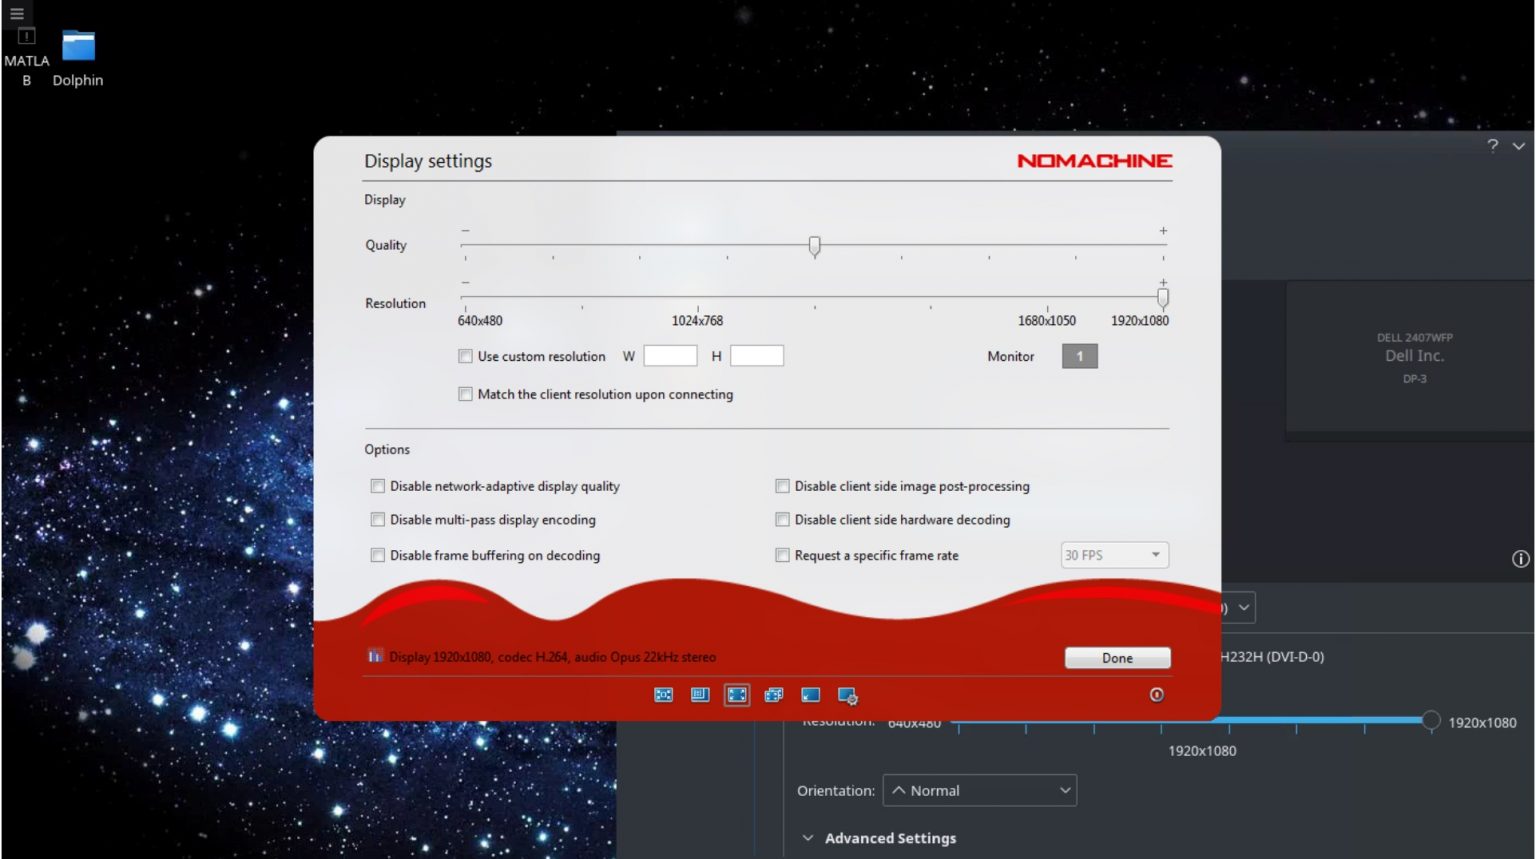Click the 640x480 resolution label
The width and height of the screenshot is (1536, 859).
[x=480, y=321]
